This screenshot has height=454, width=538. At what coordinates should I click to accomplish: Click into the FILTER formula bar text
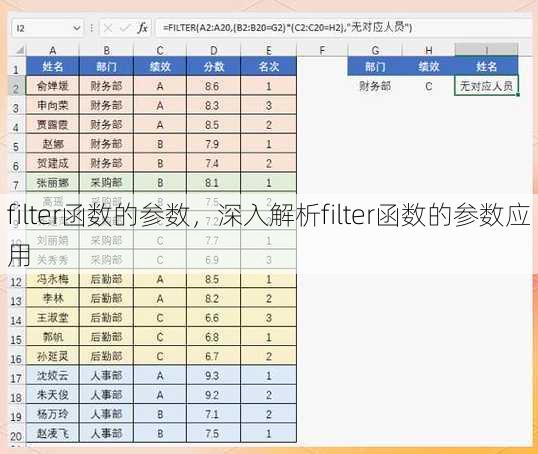tap(288, 27)
